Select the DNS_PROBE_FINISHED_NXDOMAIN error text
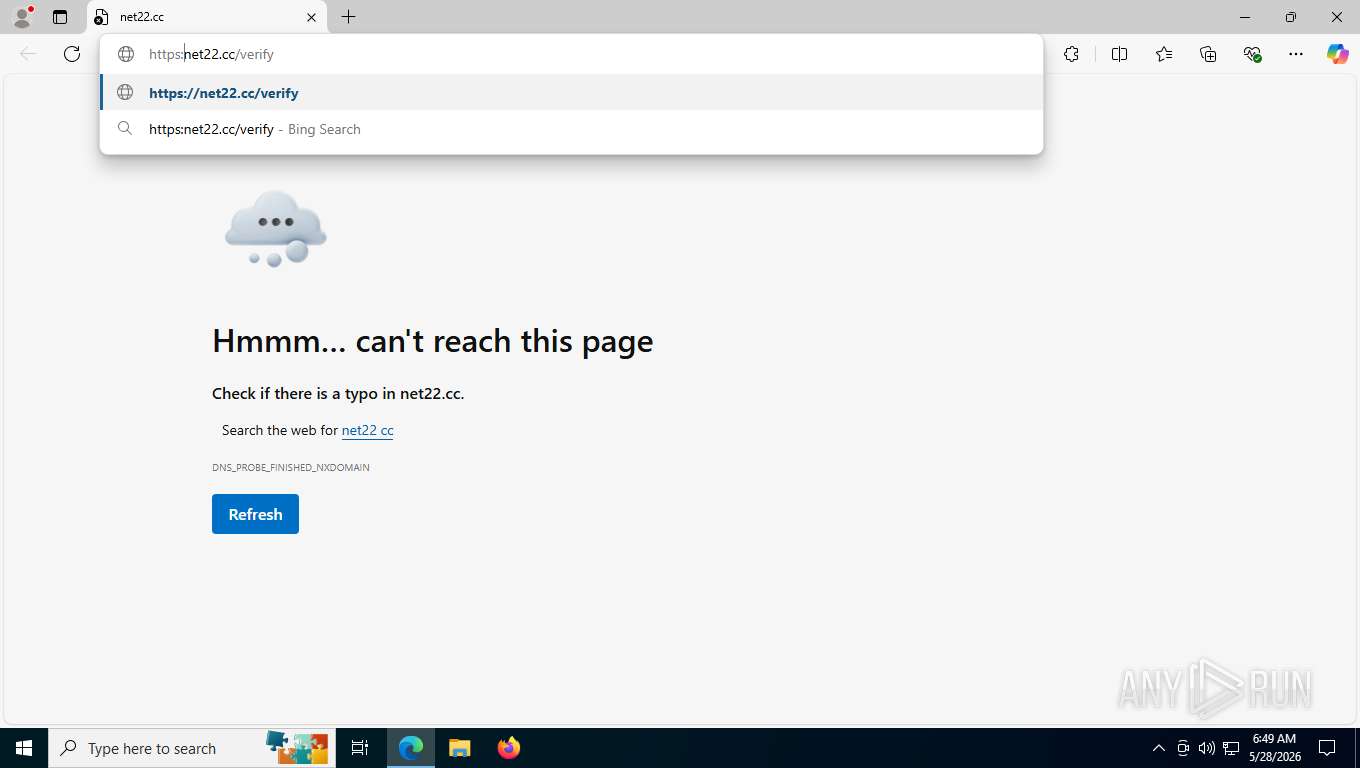 click(291, 467)
